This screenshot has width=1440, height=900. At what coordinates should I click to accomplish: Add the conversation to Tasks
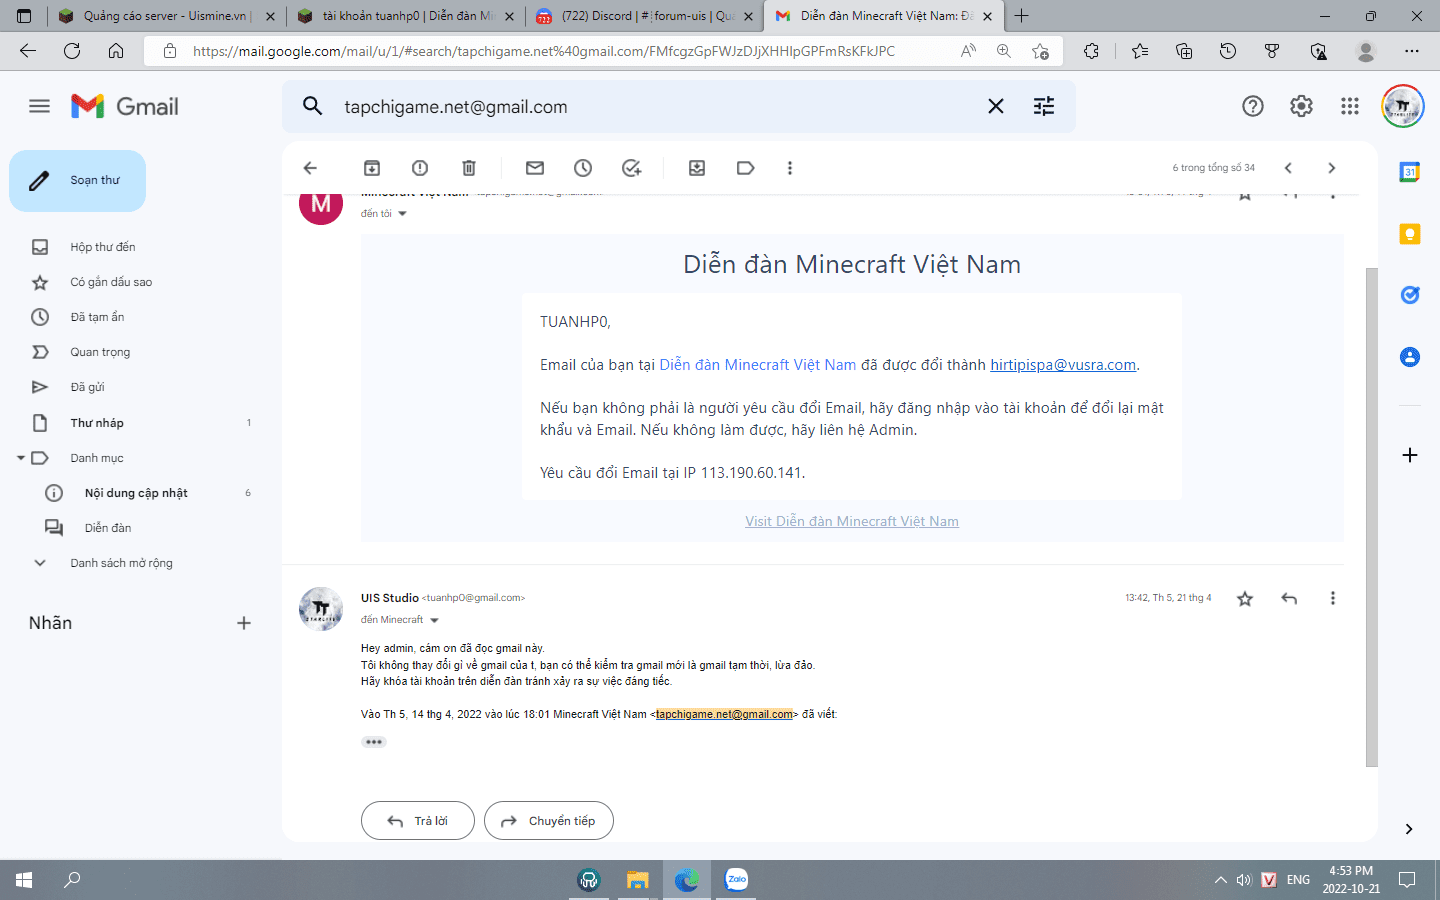pyautogui.click(x=631, y=168)
